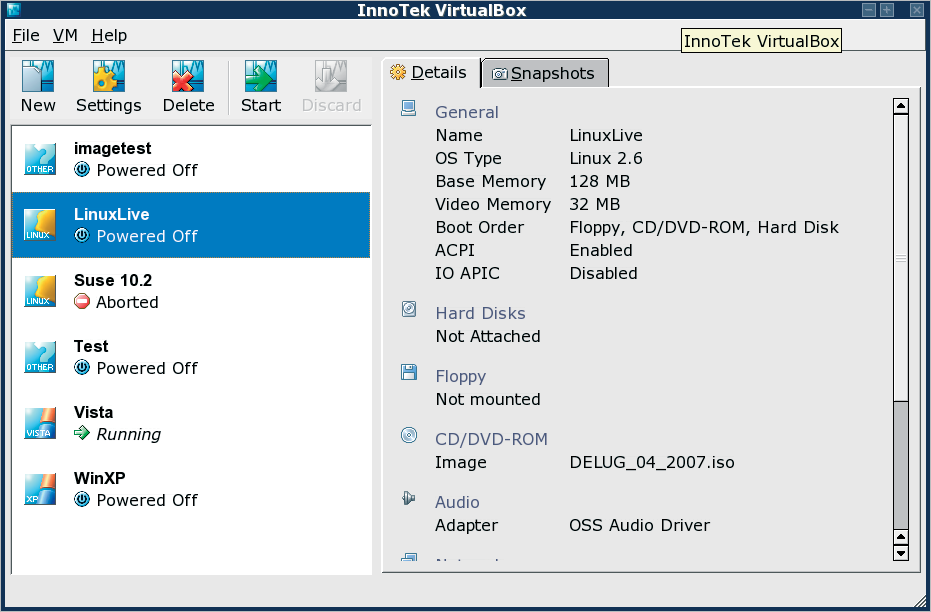The height and width of the screenshot is (612, 931).
Task: Open Settings from the toolbar
Action: pyautogui.click(x=109, y=87)
